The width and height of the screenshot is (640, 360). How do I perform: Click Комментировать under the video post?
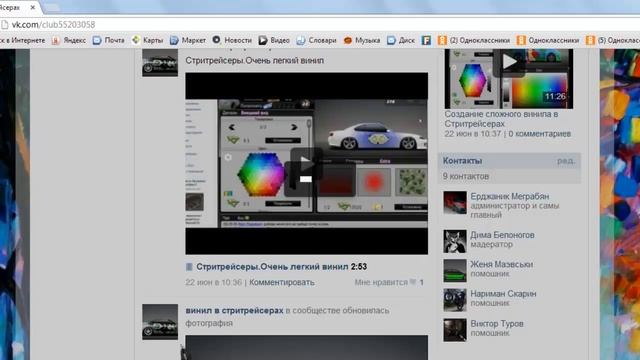[282, 282]
